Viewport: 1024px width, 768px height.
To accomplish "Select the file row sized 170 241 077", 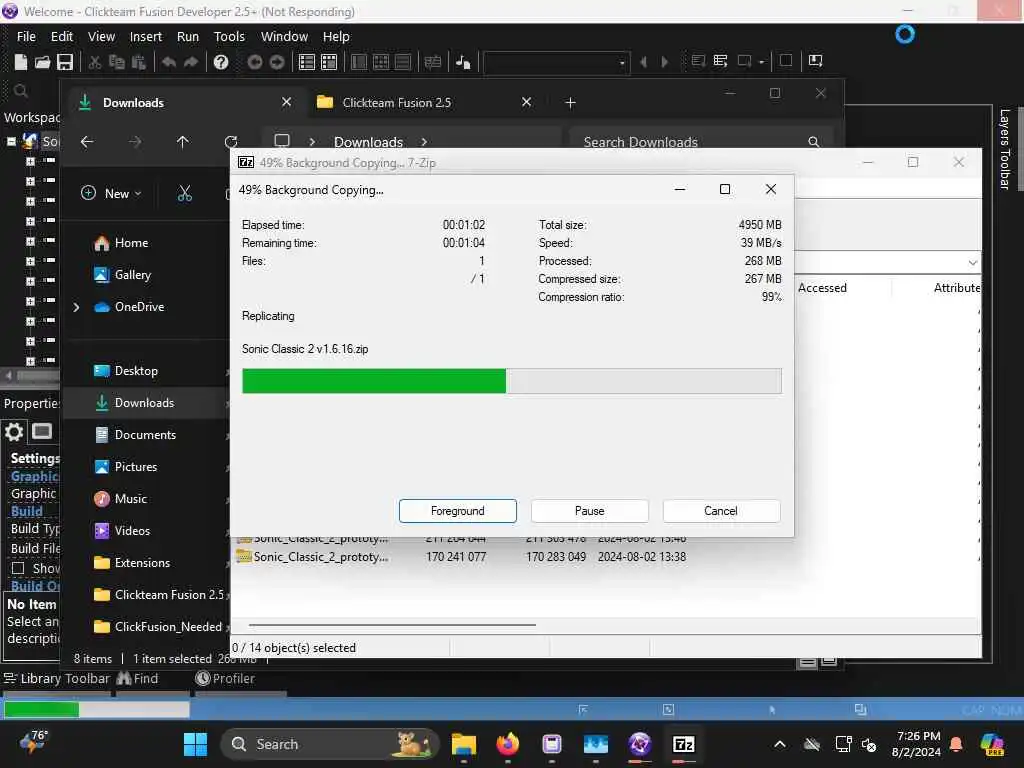I will pyautogui.click(x=461, y=557).
